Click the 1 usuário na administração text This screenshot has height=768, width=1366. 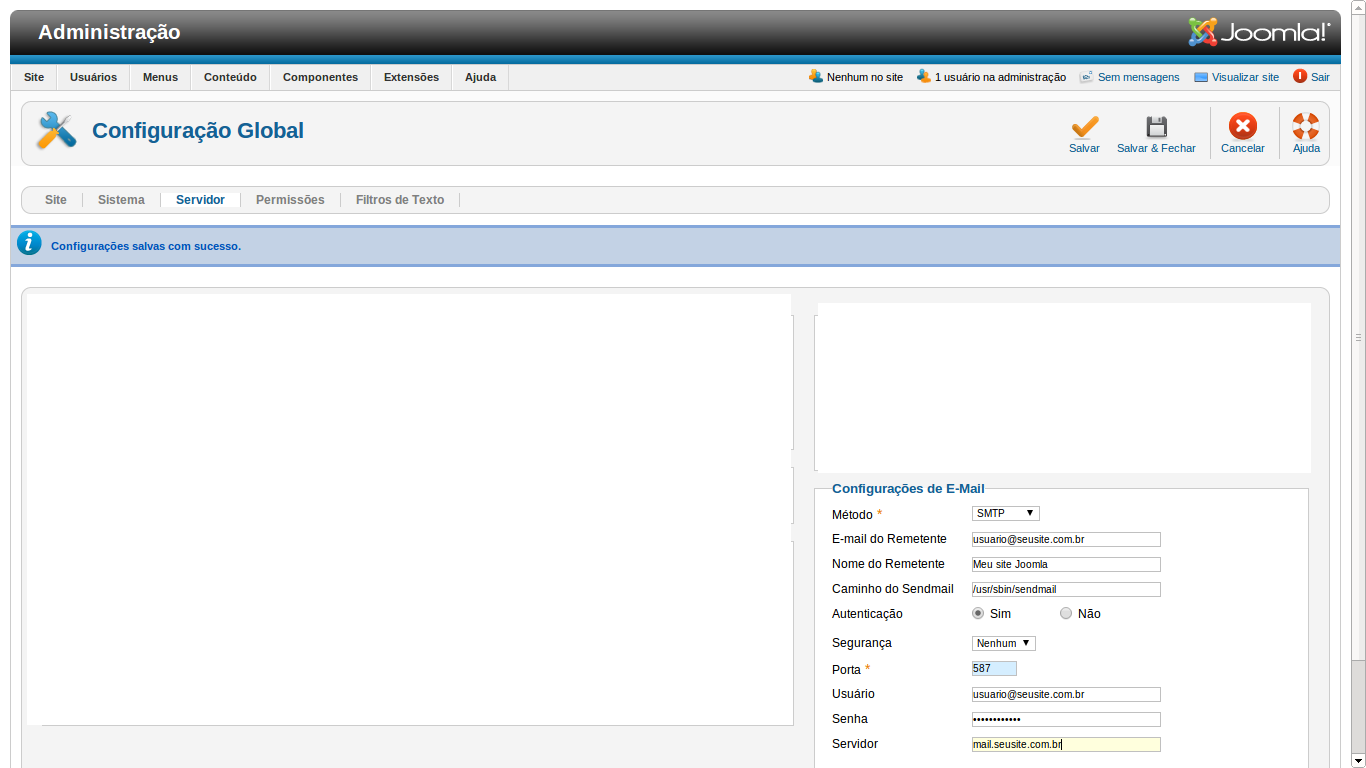click(x=1000, y=77)
